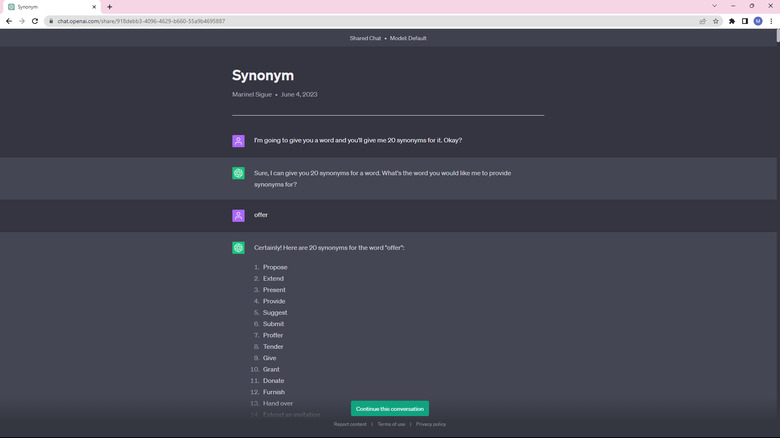Viewport: 780px width, 438px height.
Task: Share this page from the address bar
Action: click(x=702, y=21)
